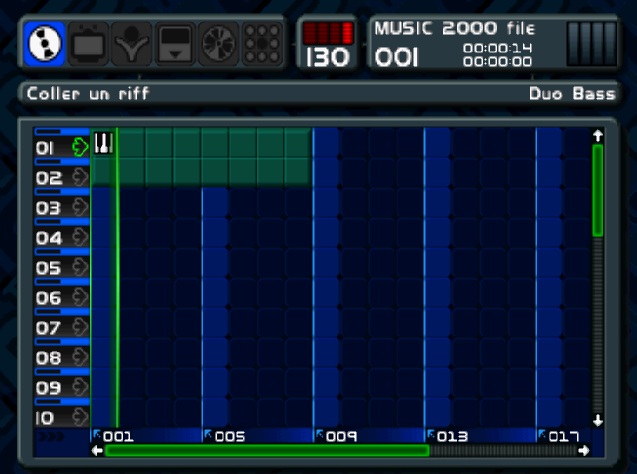Click the Duo Bass riff name

click(572, 94)
